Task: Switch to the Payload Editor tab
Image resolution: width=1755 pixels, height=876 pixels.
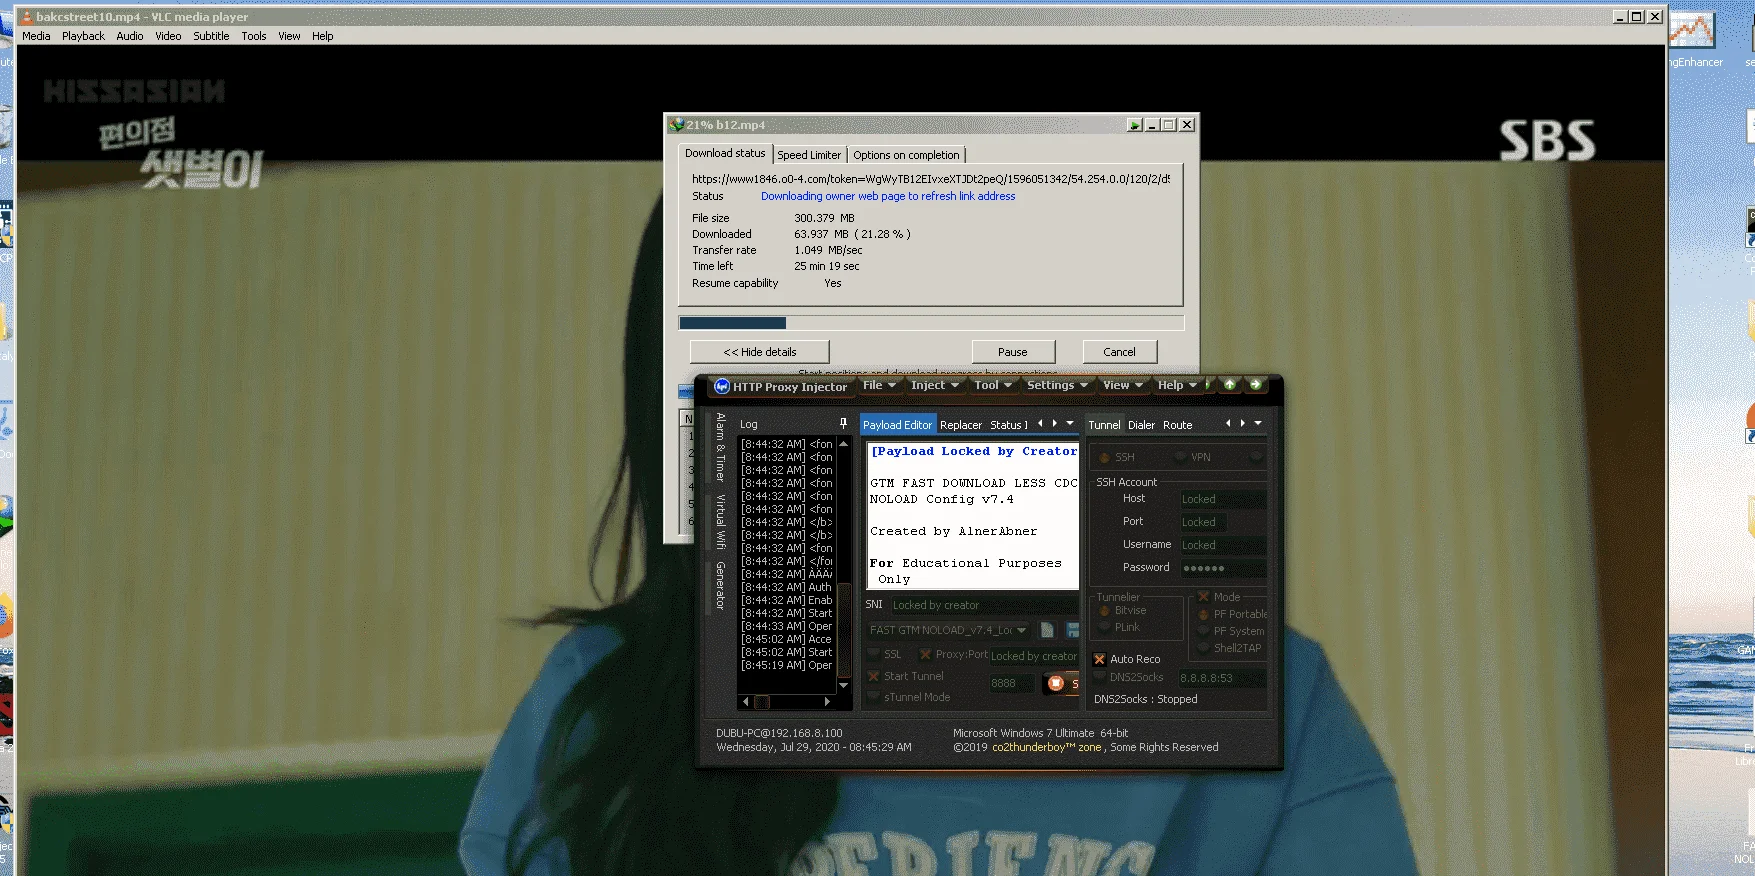Action: pyautogui.click(x=897, y=425)
